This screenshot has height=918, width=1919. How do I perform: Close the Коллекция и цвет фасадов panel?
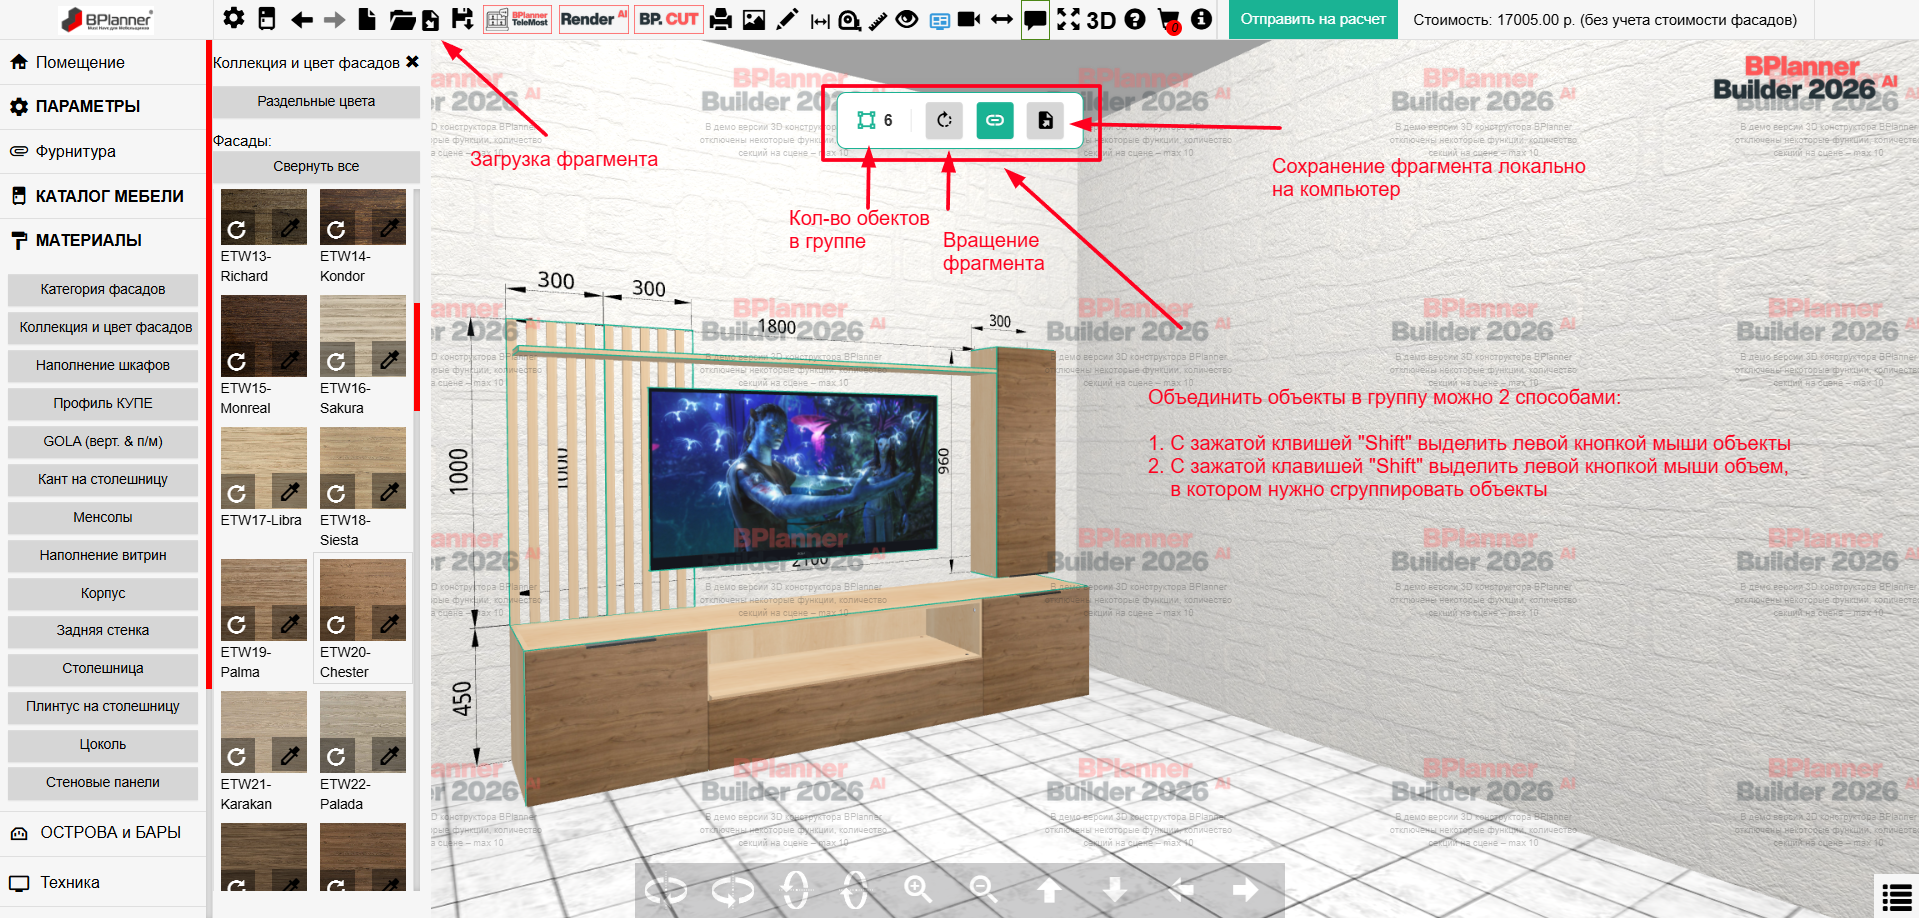tap(412, 62)
